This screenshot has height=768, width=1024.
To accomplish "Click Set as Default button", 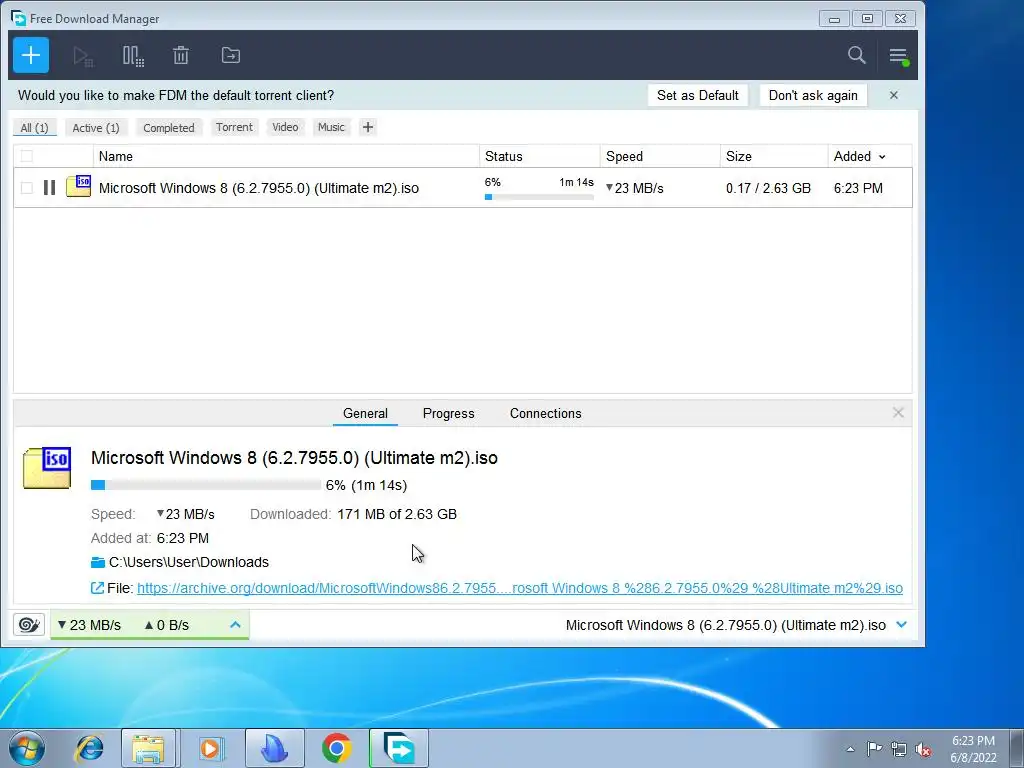I will [x=697, y=95].
